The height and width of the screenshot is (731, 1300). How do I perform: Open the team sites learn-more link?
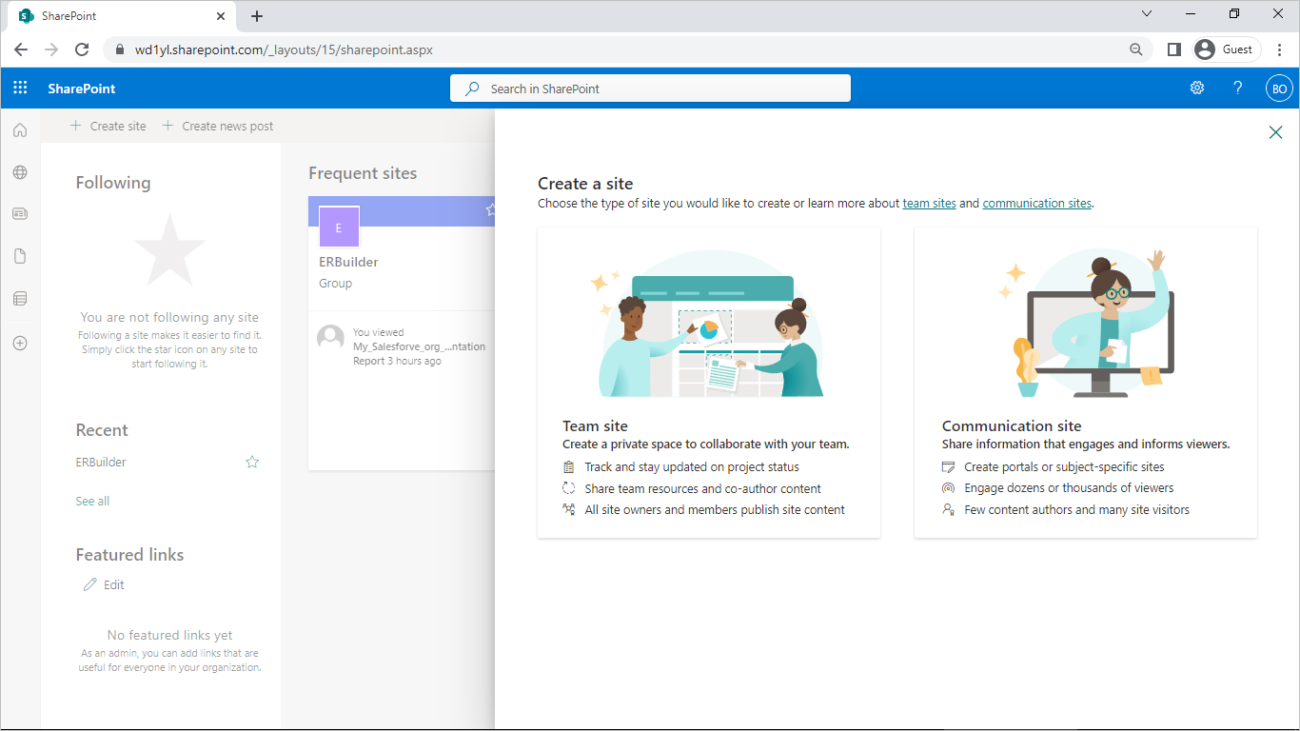929,202
